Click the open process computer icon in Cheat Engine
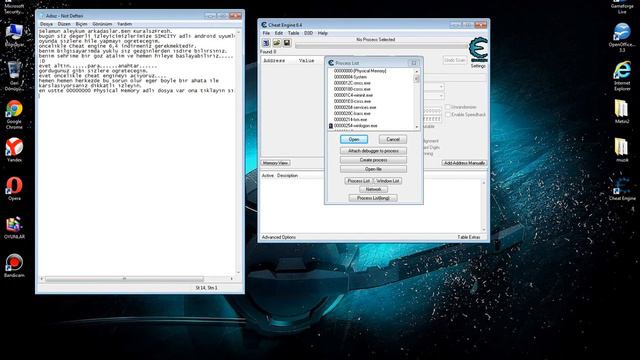640x360 pixels. [x=266, y=43]
